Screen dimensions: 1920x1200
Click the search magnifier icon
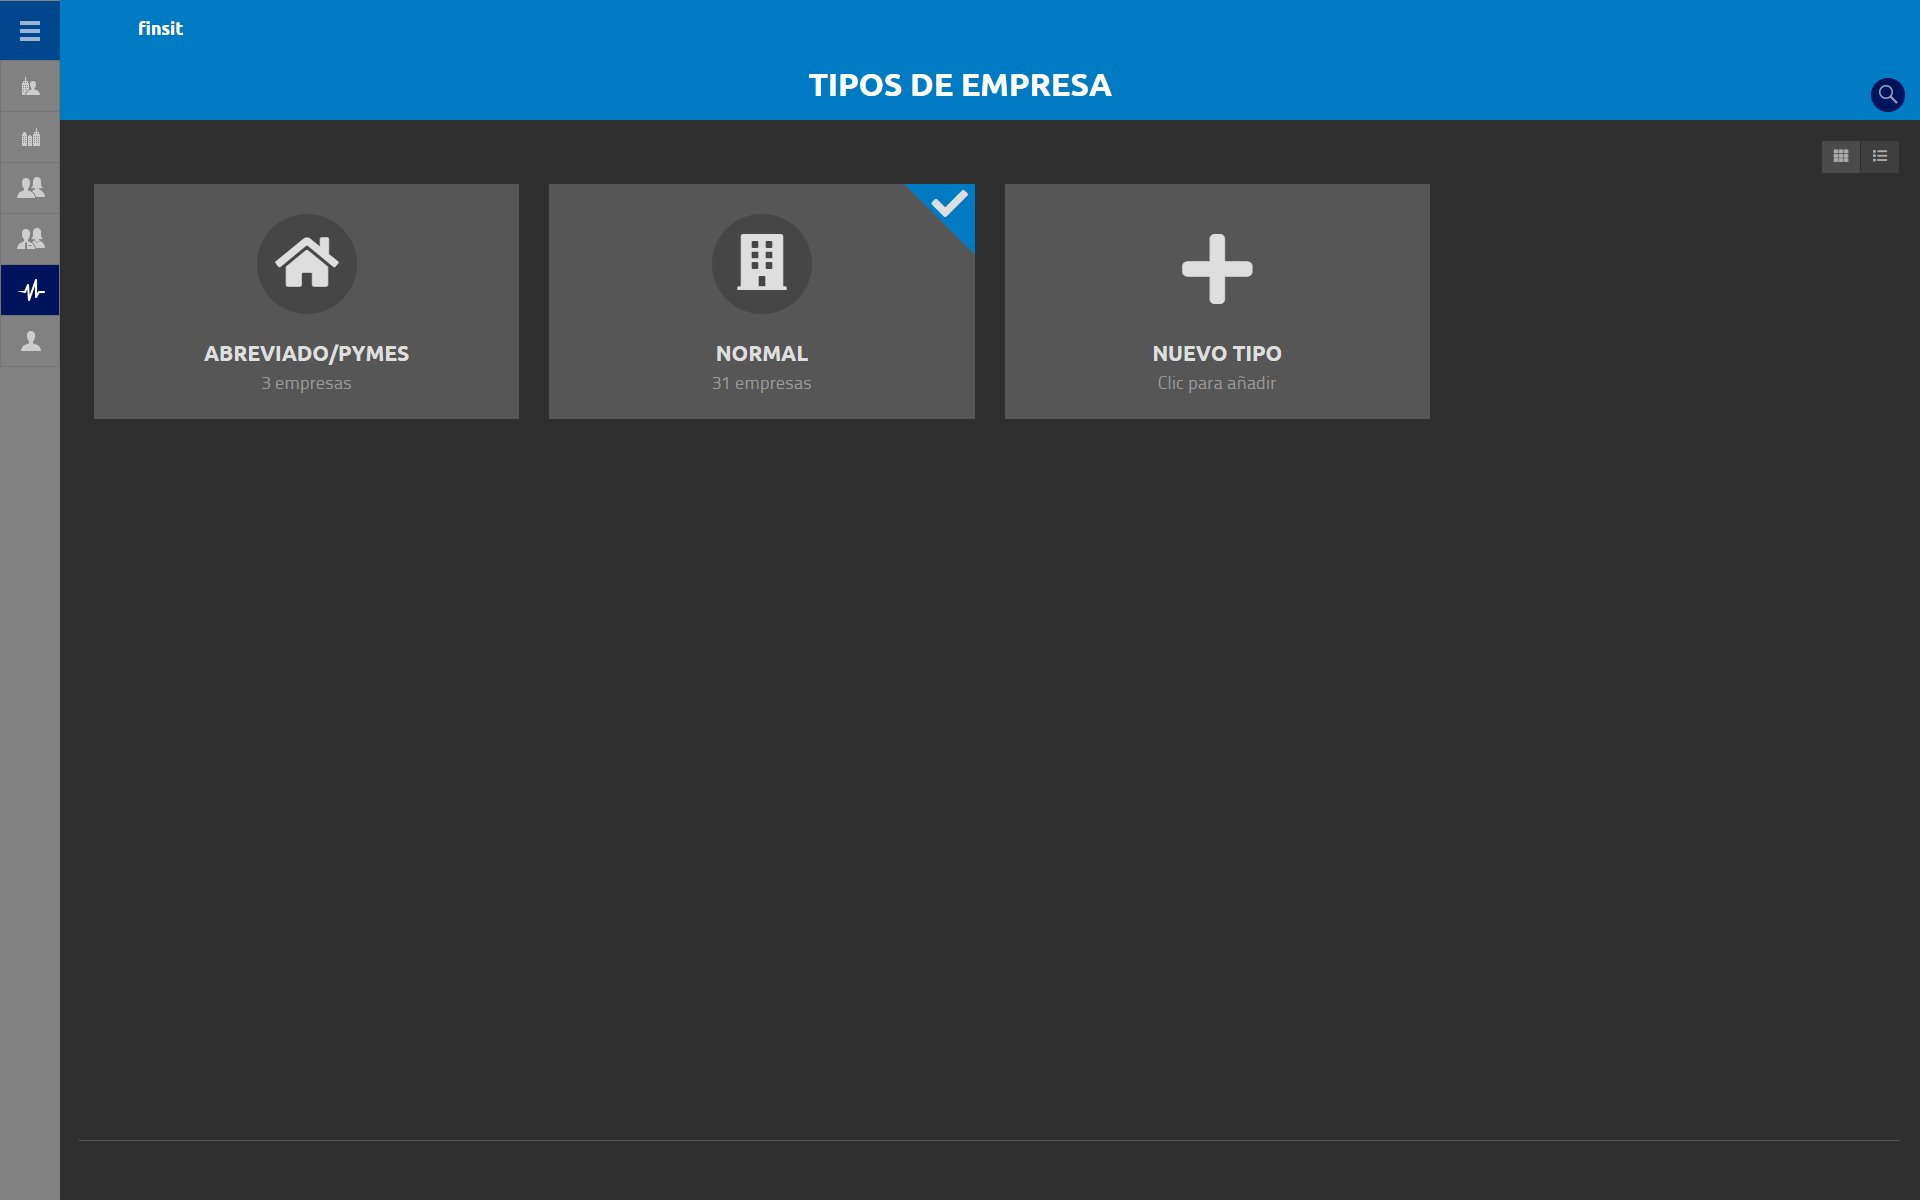pos(1887,94)
